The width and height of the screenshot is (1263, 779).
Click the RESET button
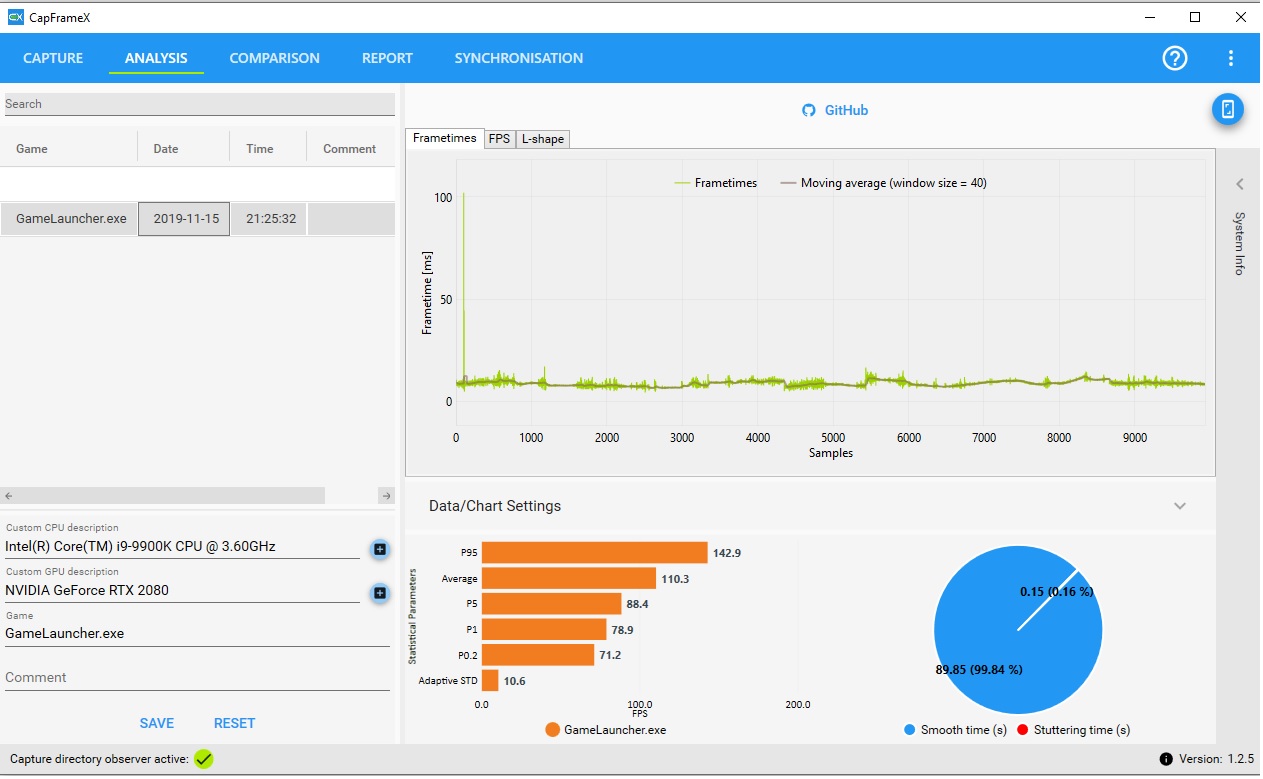[235, 723]
